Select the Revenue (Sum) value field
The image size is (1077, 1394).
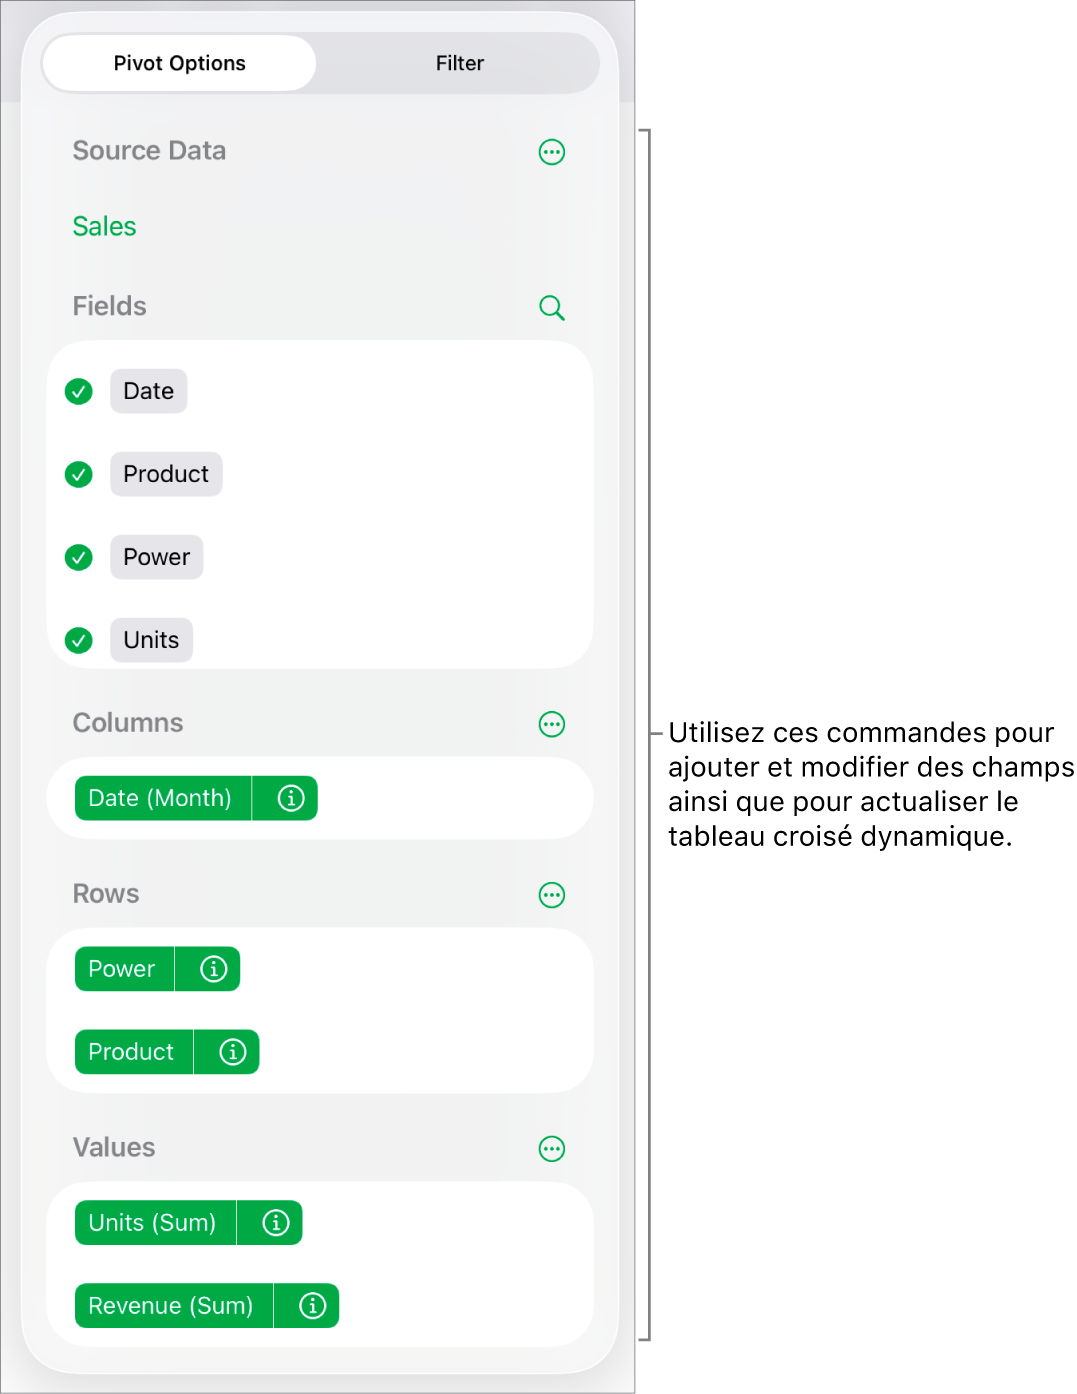(171, 1306)
